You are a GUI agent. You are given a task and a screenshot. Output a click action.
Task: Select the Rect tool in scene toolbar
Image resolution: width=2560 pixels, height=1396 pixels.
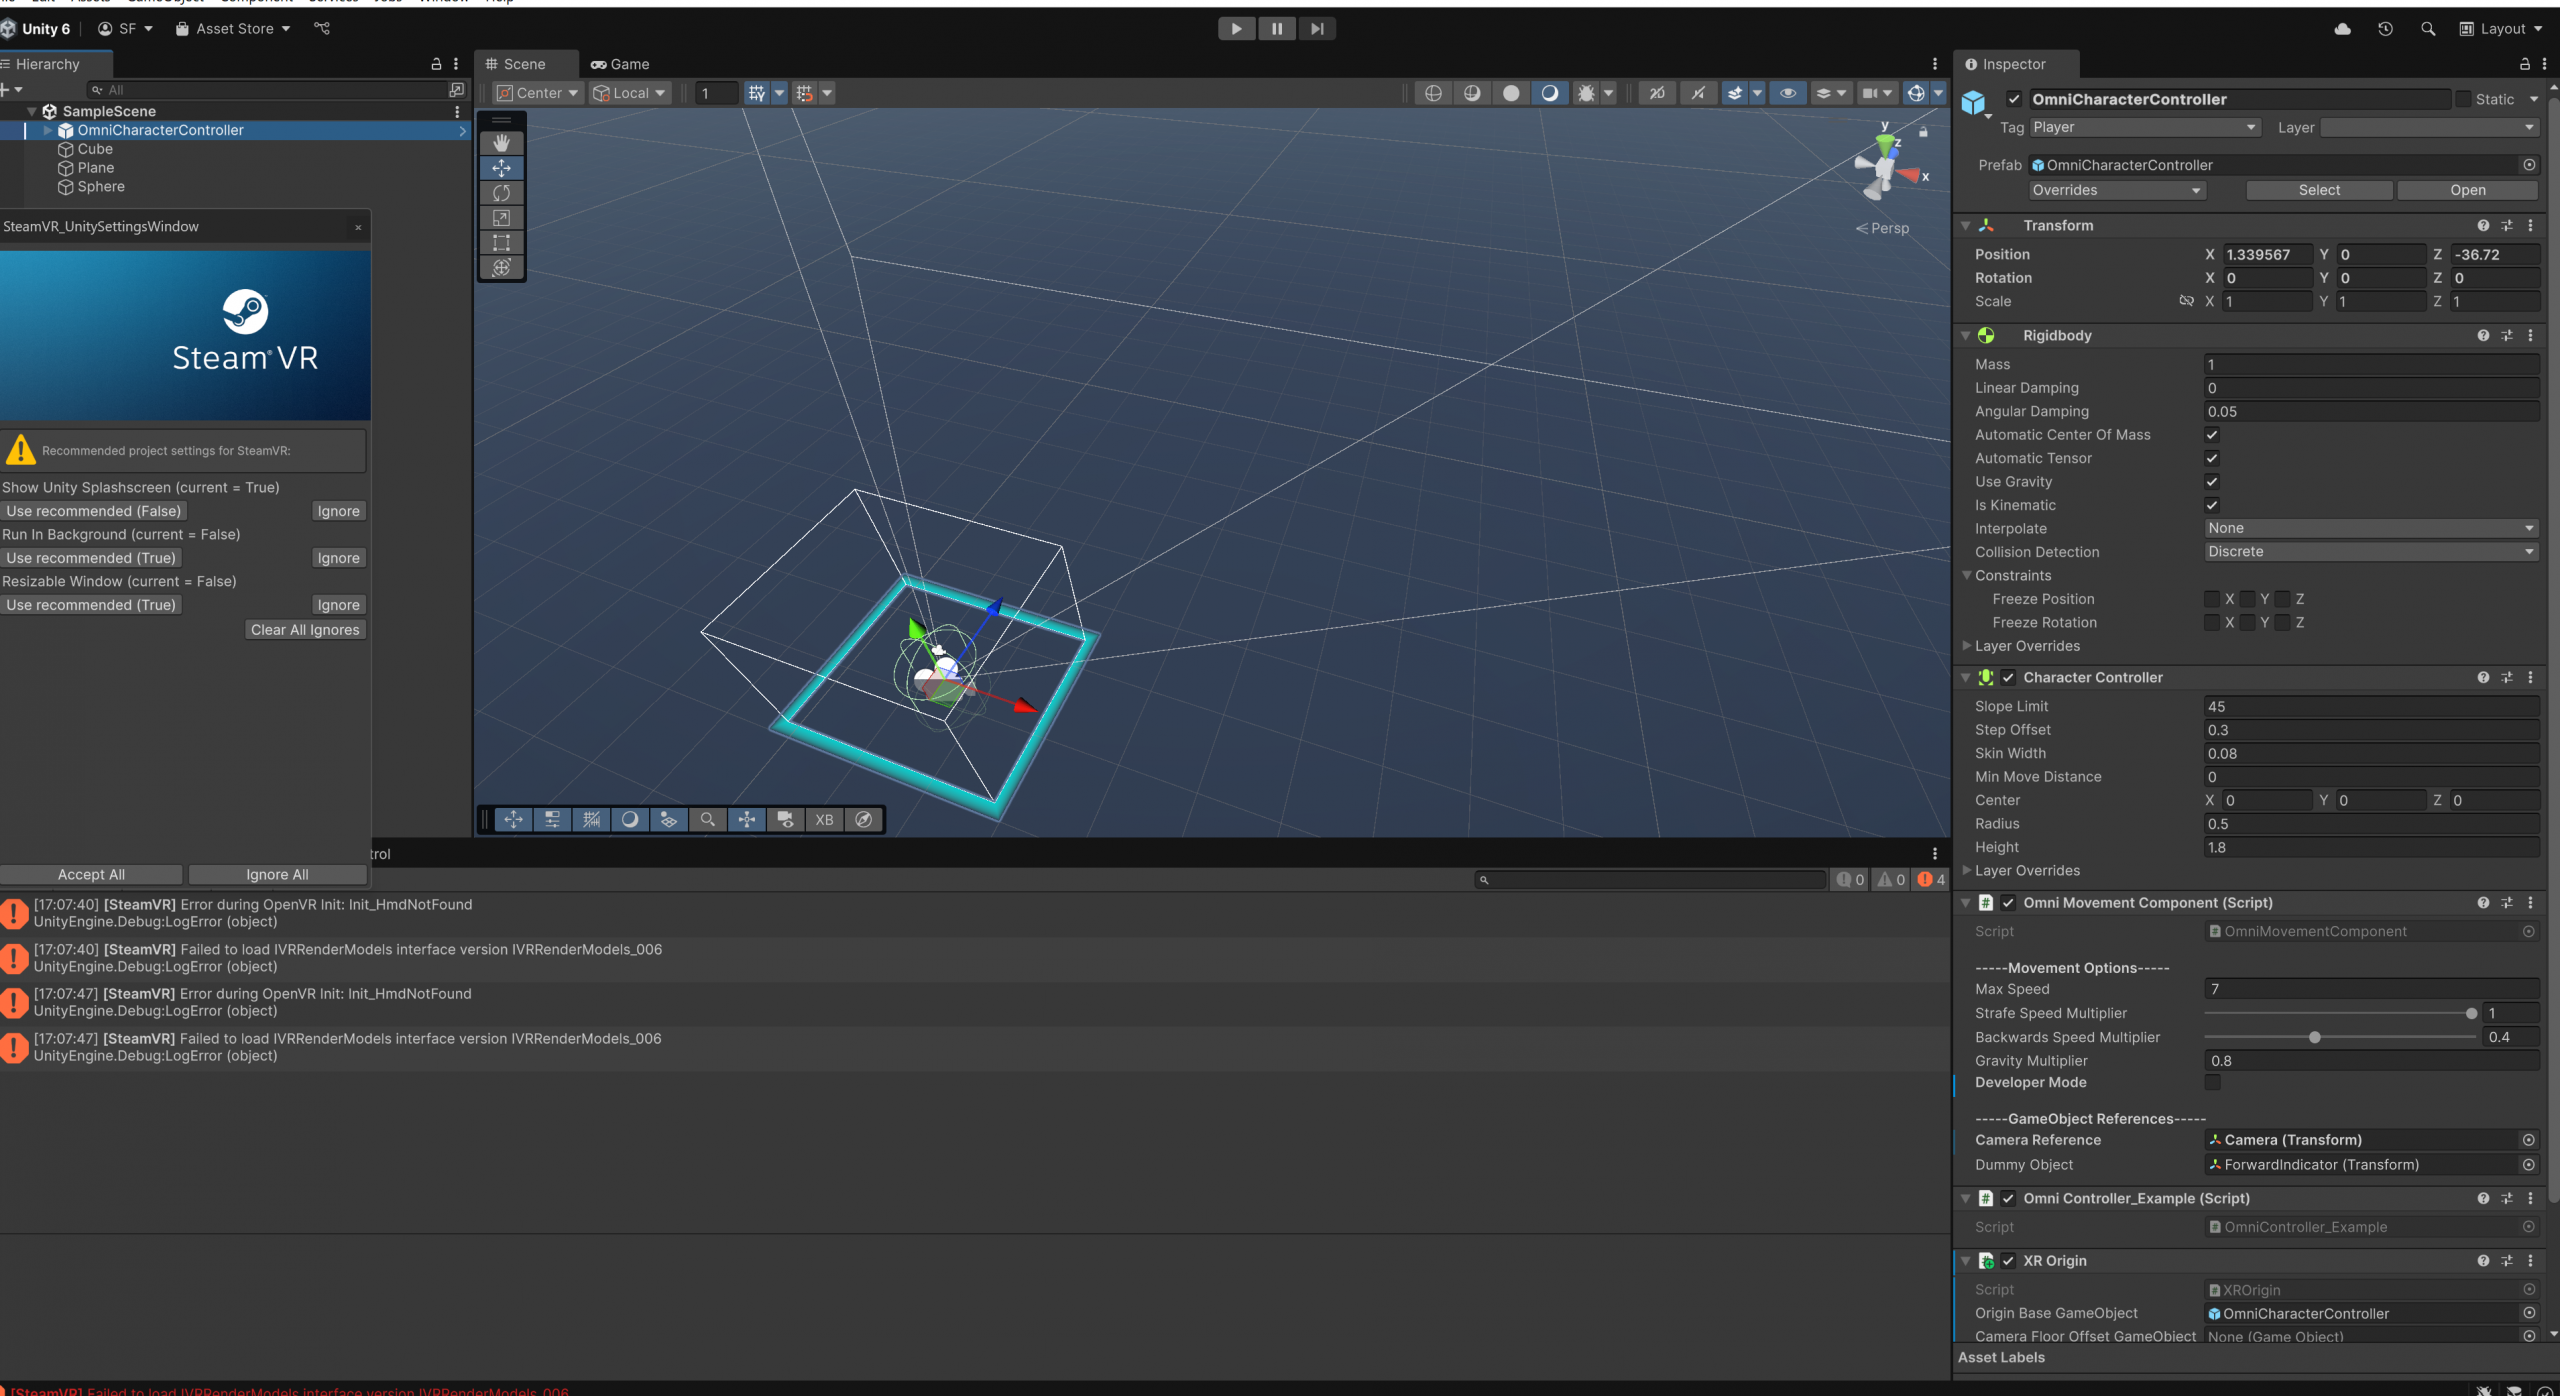[501, 242]
